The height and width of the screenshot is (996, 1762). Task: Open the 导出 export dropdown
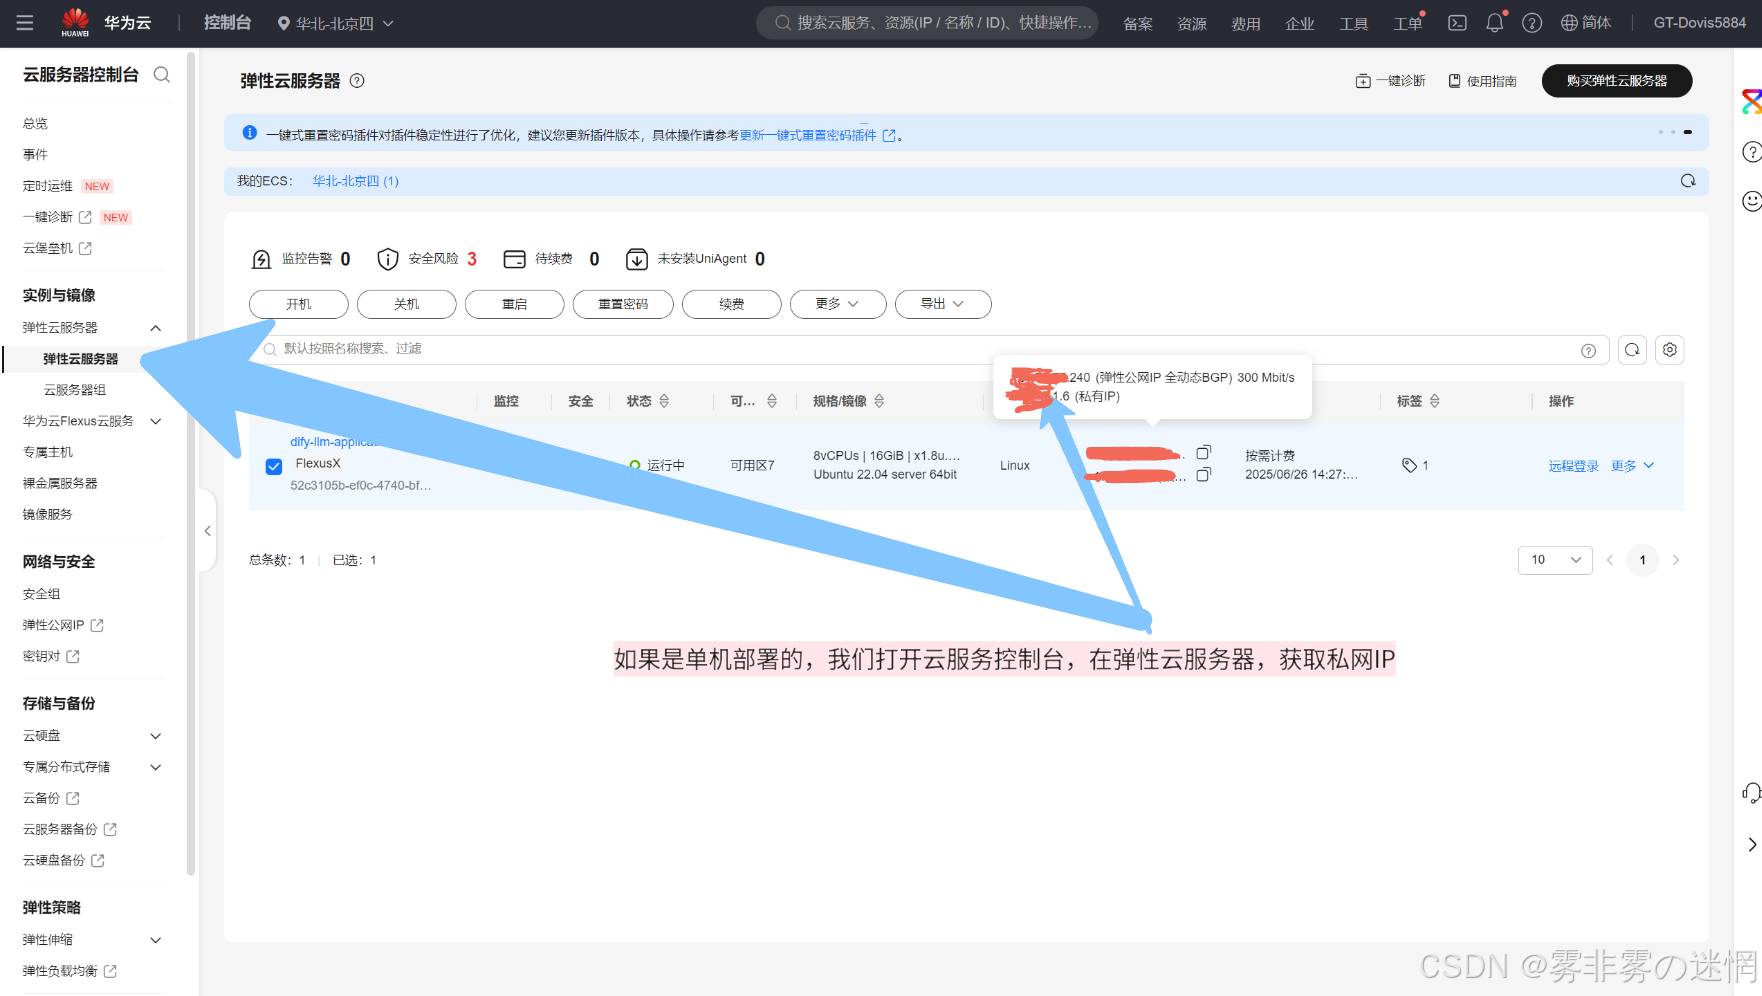tap(943, 304)
